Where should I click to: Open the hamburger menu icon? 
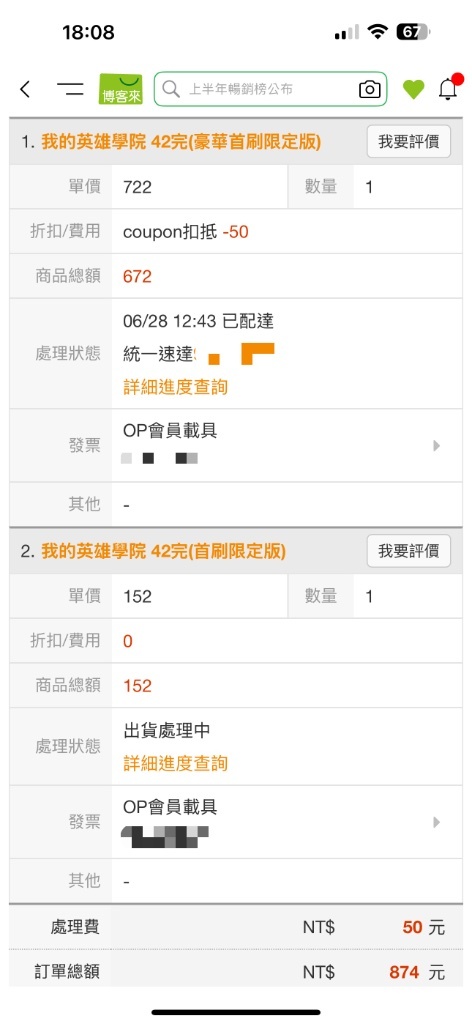70,89
